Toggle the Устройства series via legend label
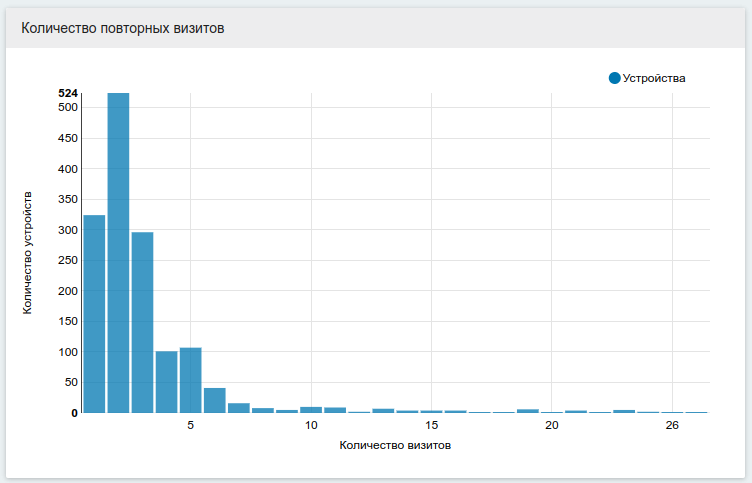752x483 pixels. (654, 78)
